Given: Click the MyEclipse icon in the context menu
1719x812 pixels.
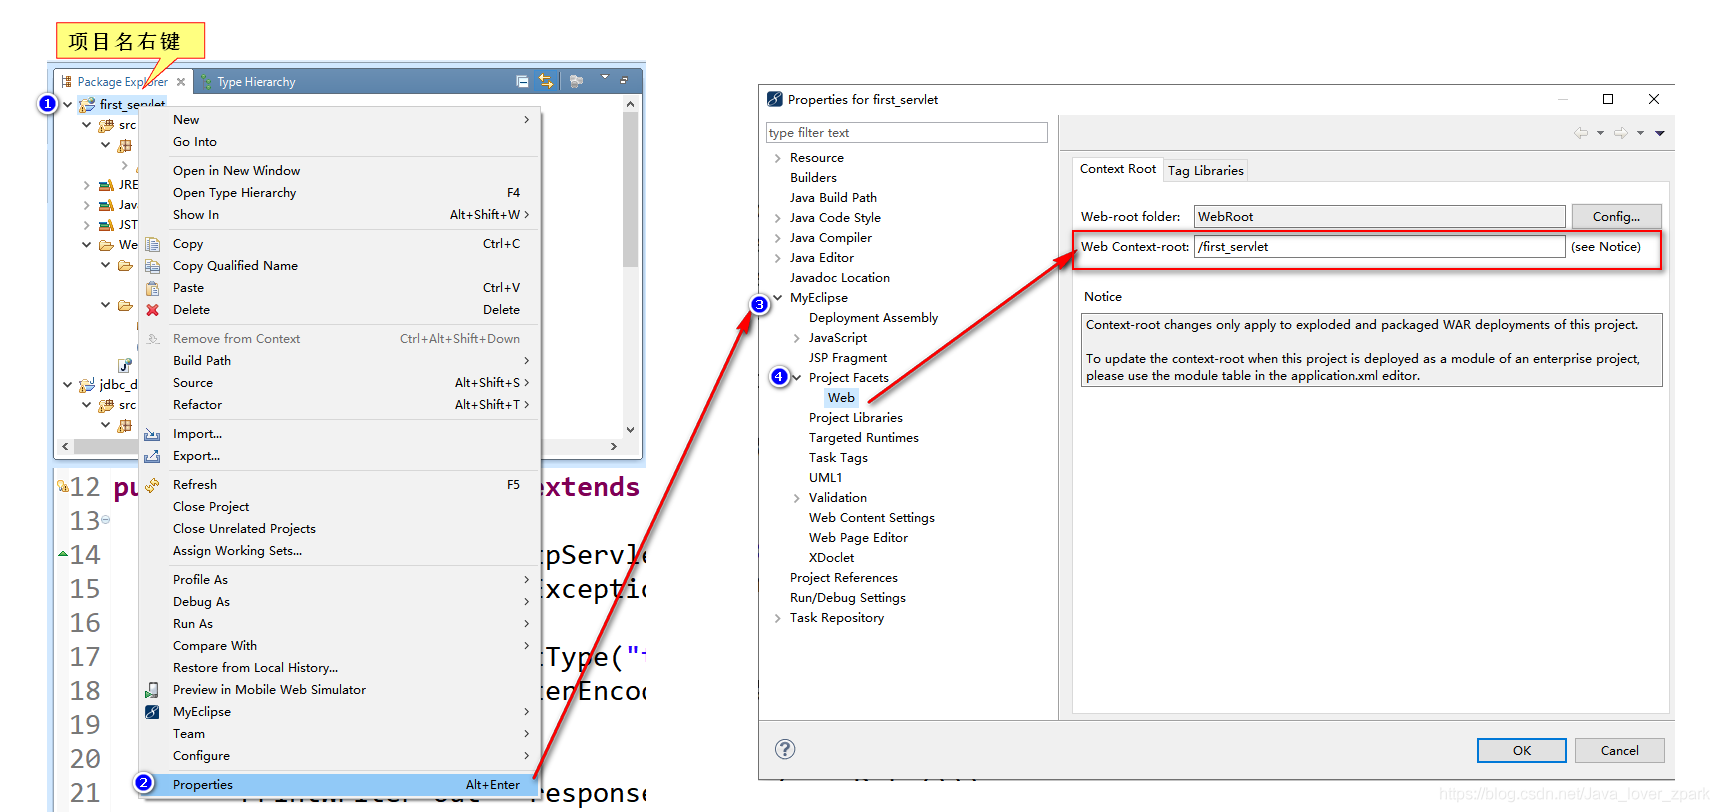Looking at the screenshot, I should point(152,712).
